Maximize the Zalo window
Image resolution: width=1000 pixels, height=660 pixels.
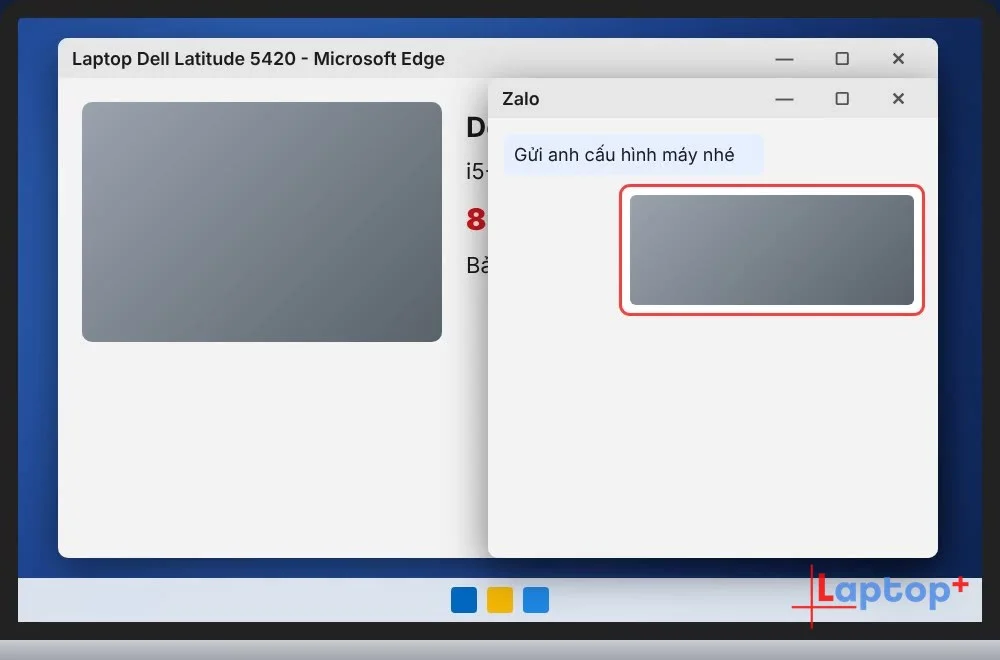[842, 99]
